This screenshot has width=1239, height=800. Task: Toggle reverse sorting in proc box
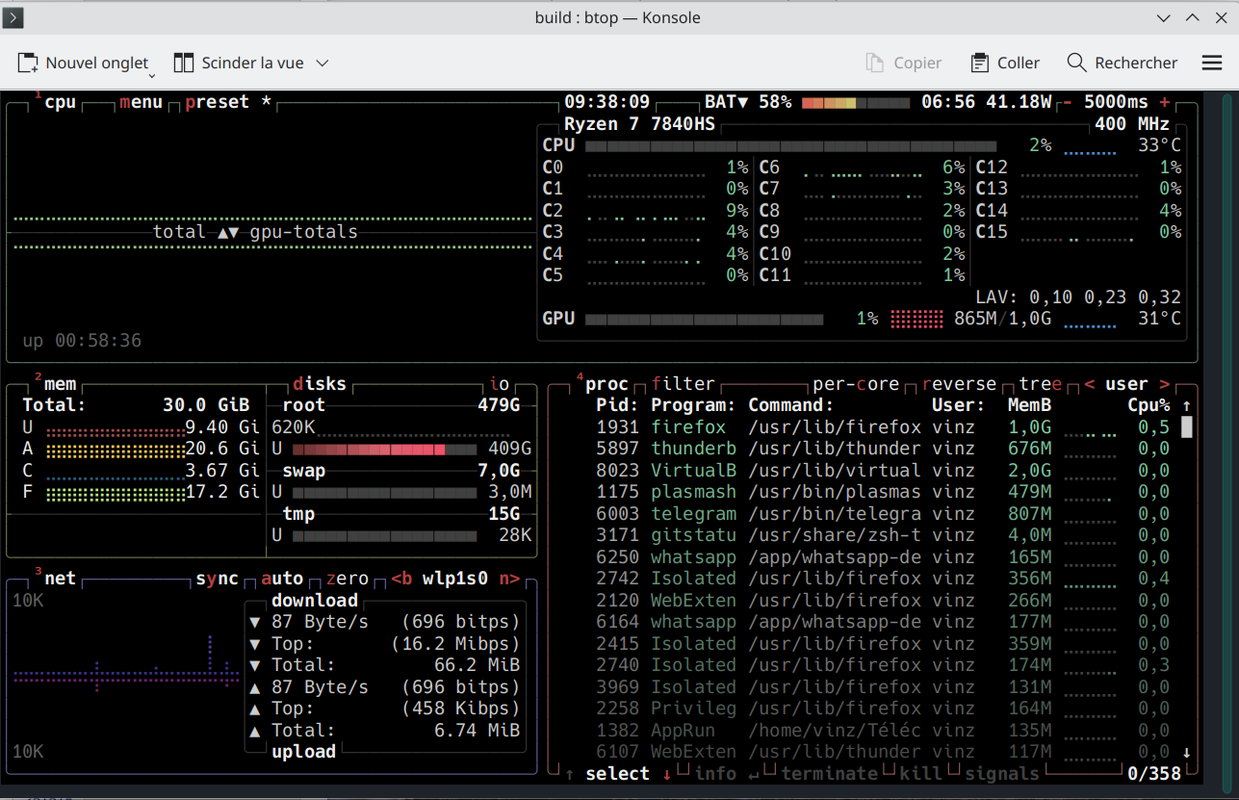959,384
